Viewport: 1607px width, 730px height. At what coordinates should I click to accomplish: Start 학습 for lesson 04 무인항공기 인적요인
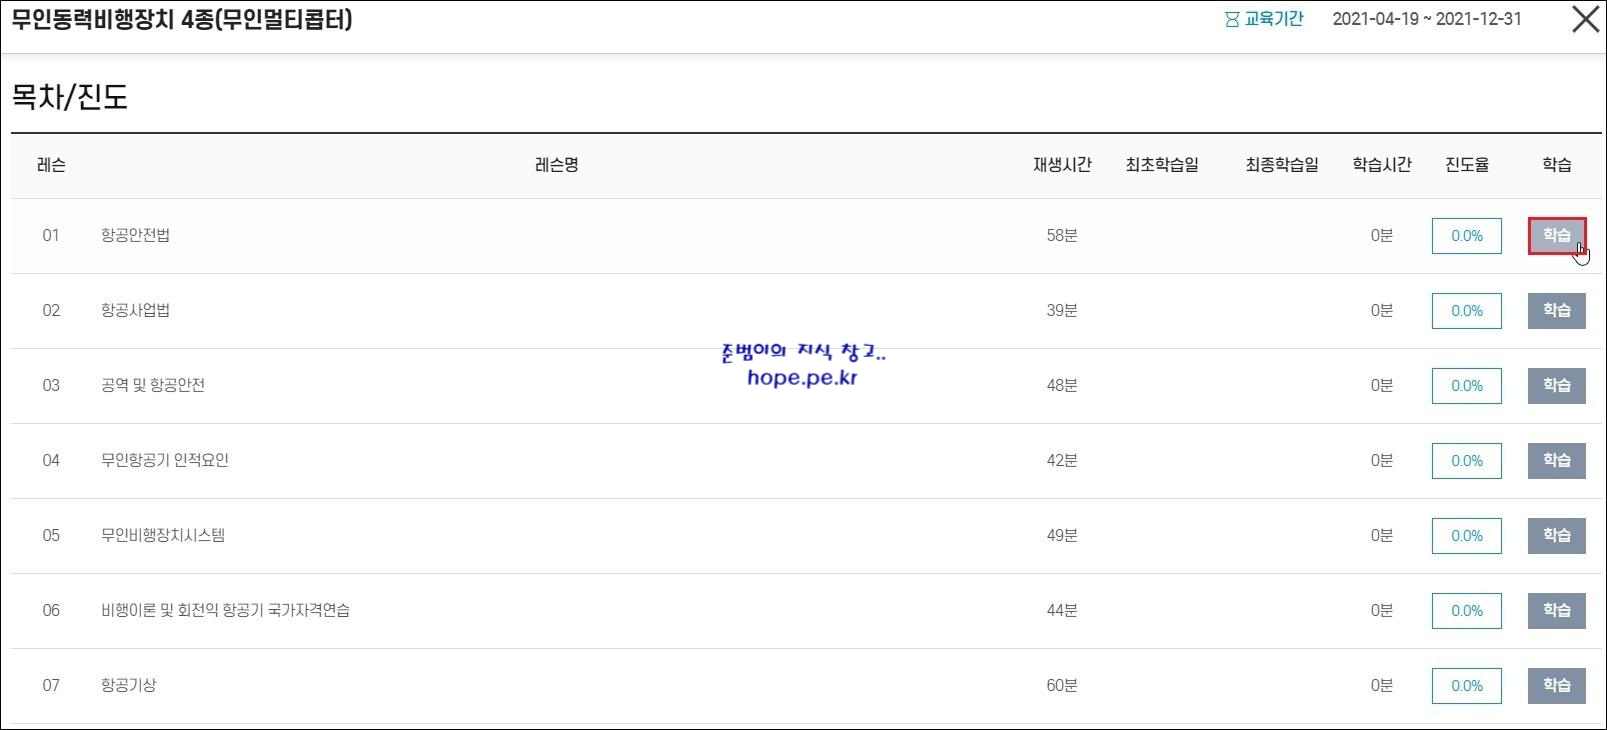pos(1557,461)
